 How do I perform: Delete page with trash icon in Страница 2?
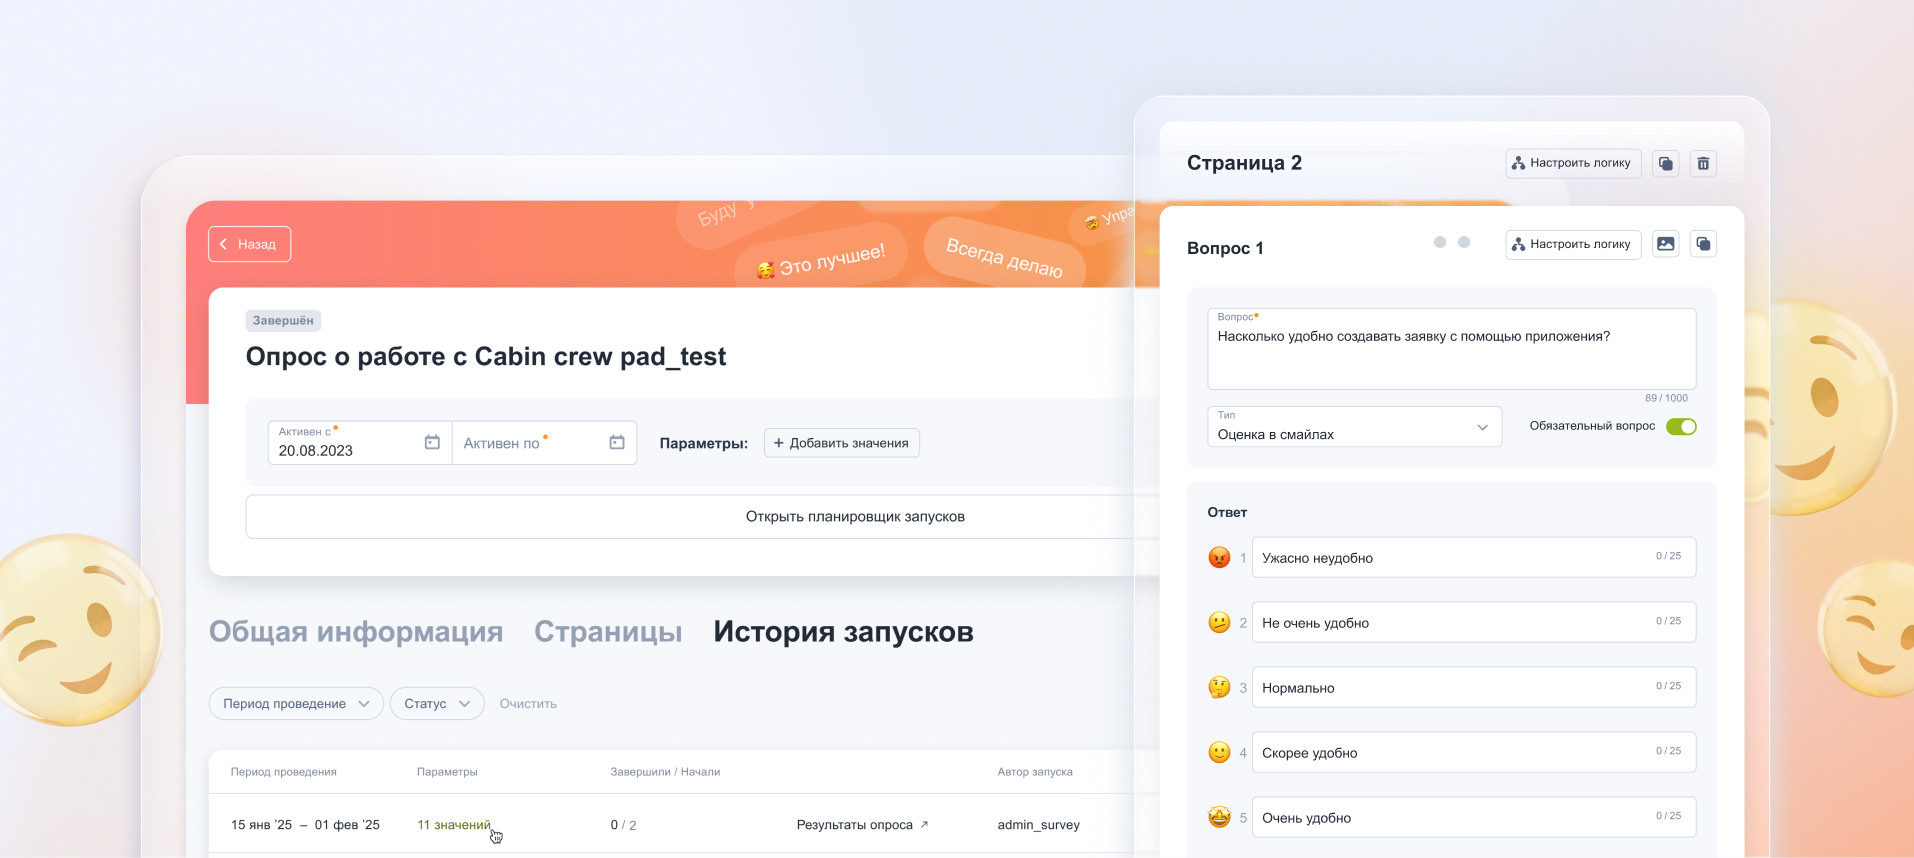coord(1703,164)
